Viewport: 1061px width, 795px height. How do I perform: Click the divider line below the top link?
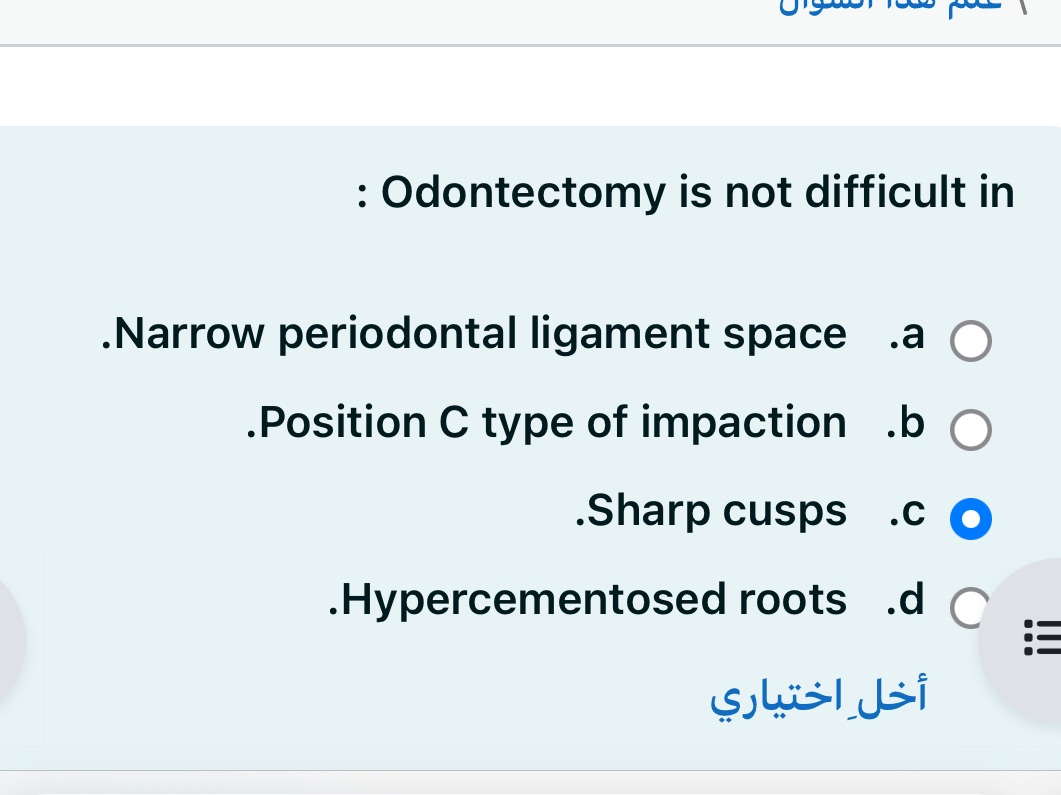click(x=530, y=42)
